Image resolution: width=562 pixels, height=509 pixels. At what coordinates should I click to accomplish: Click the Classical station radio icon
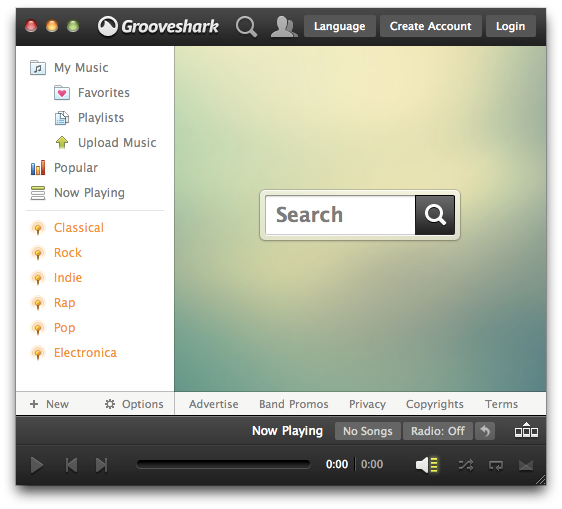(38, 228)
